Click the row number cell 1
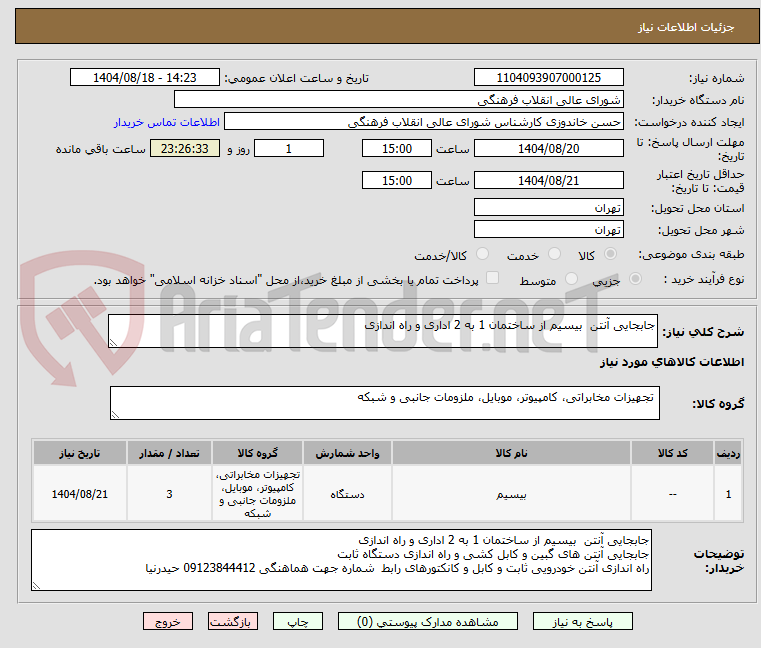Viewport: 761px width, 648px height. coord(728,494)
